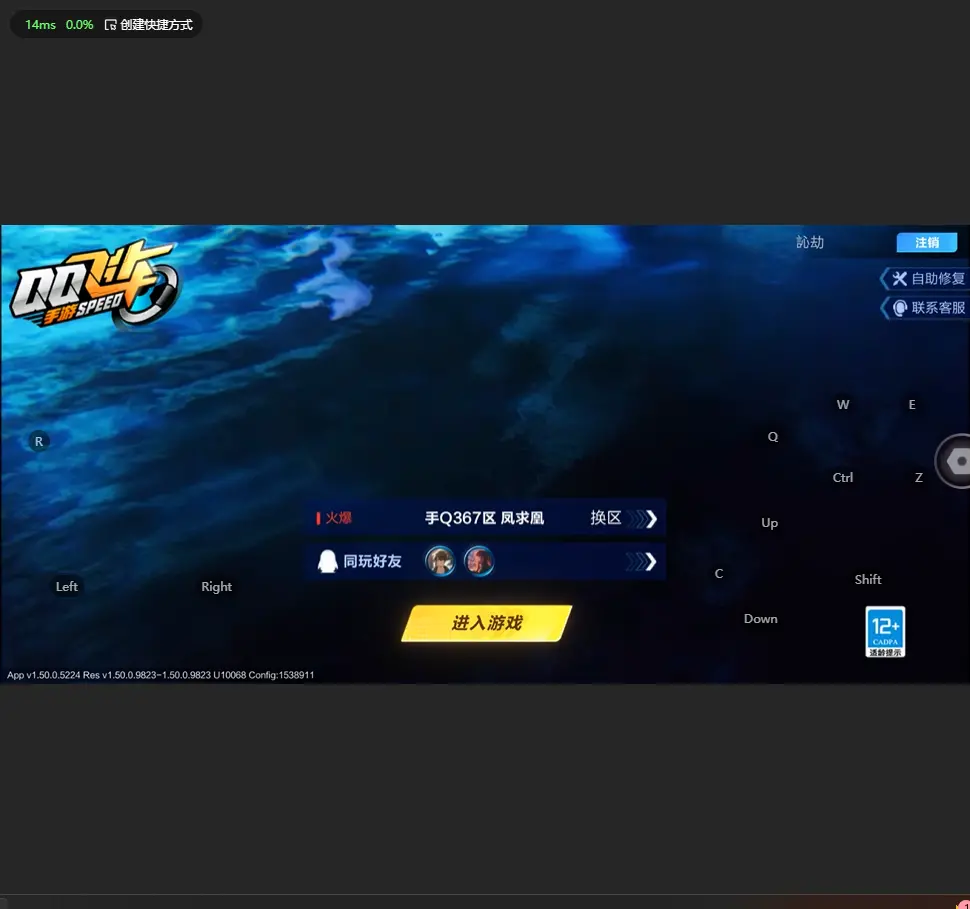Click the 同玩好友 label
The height and width of the screenshot is (909, 970).
pyautogui.click(x=372, y=561)
